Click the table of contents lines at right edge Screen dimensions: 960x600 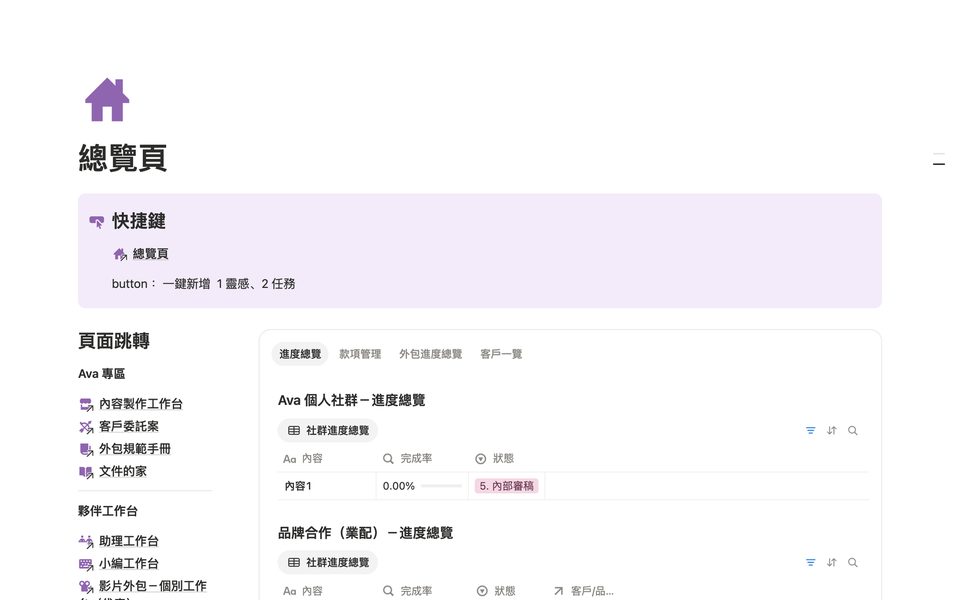click(x=939, y=159)
